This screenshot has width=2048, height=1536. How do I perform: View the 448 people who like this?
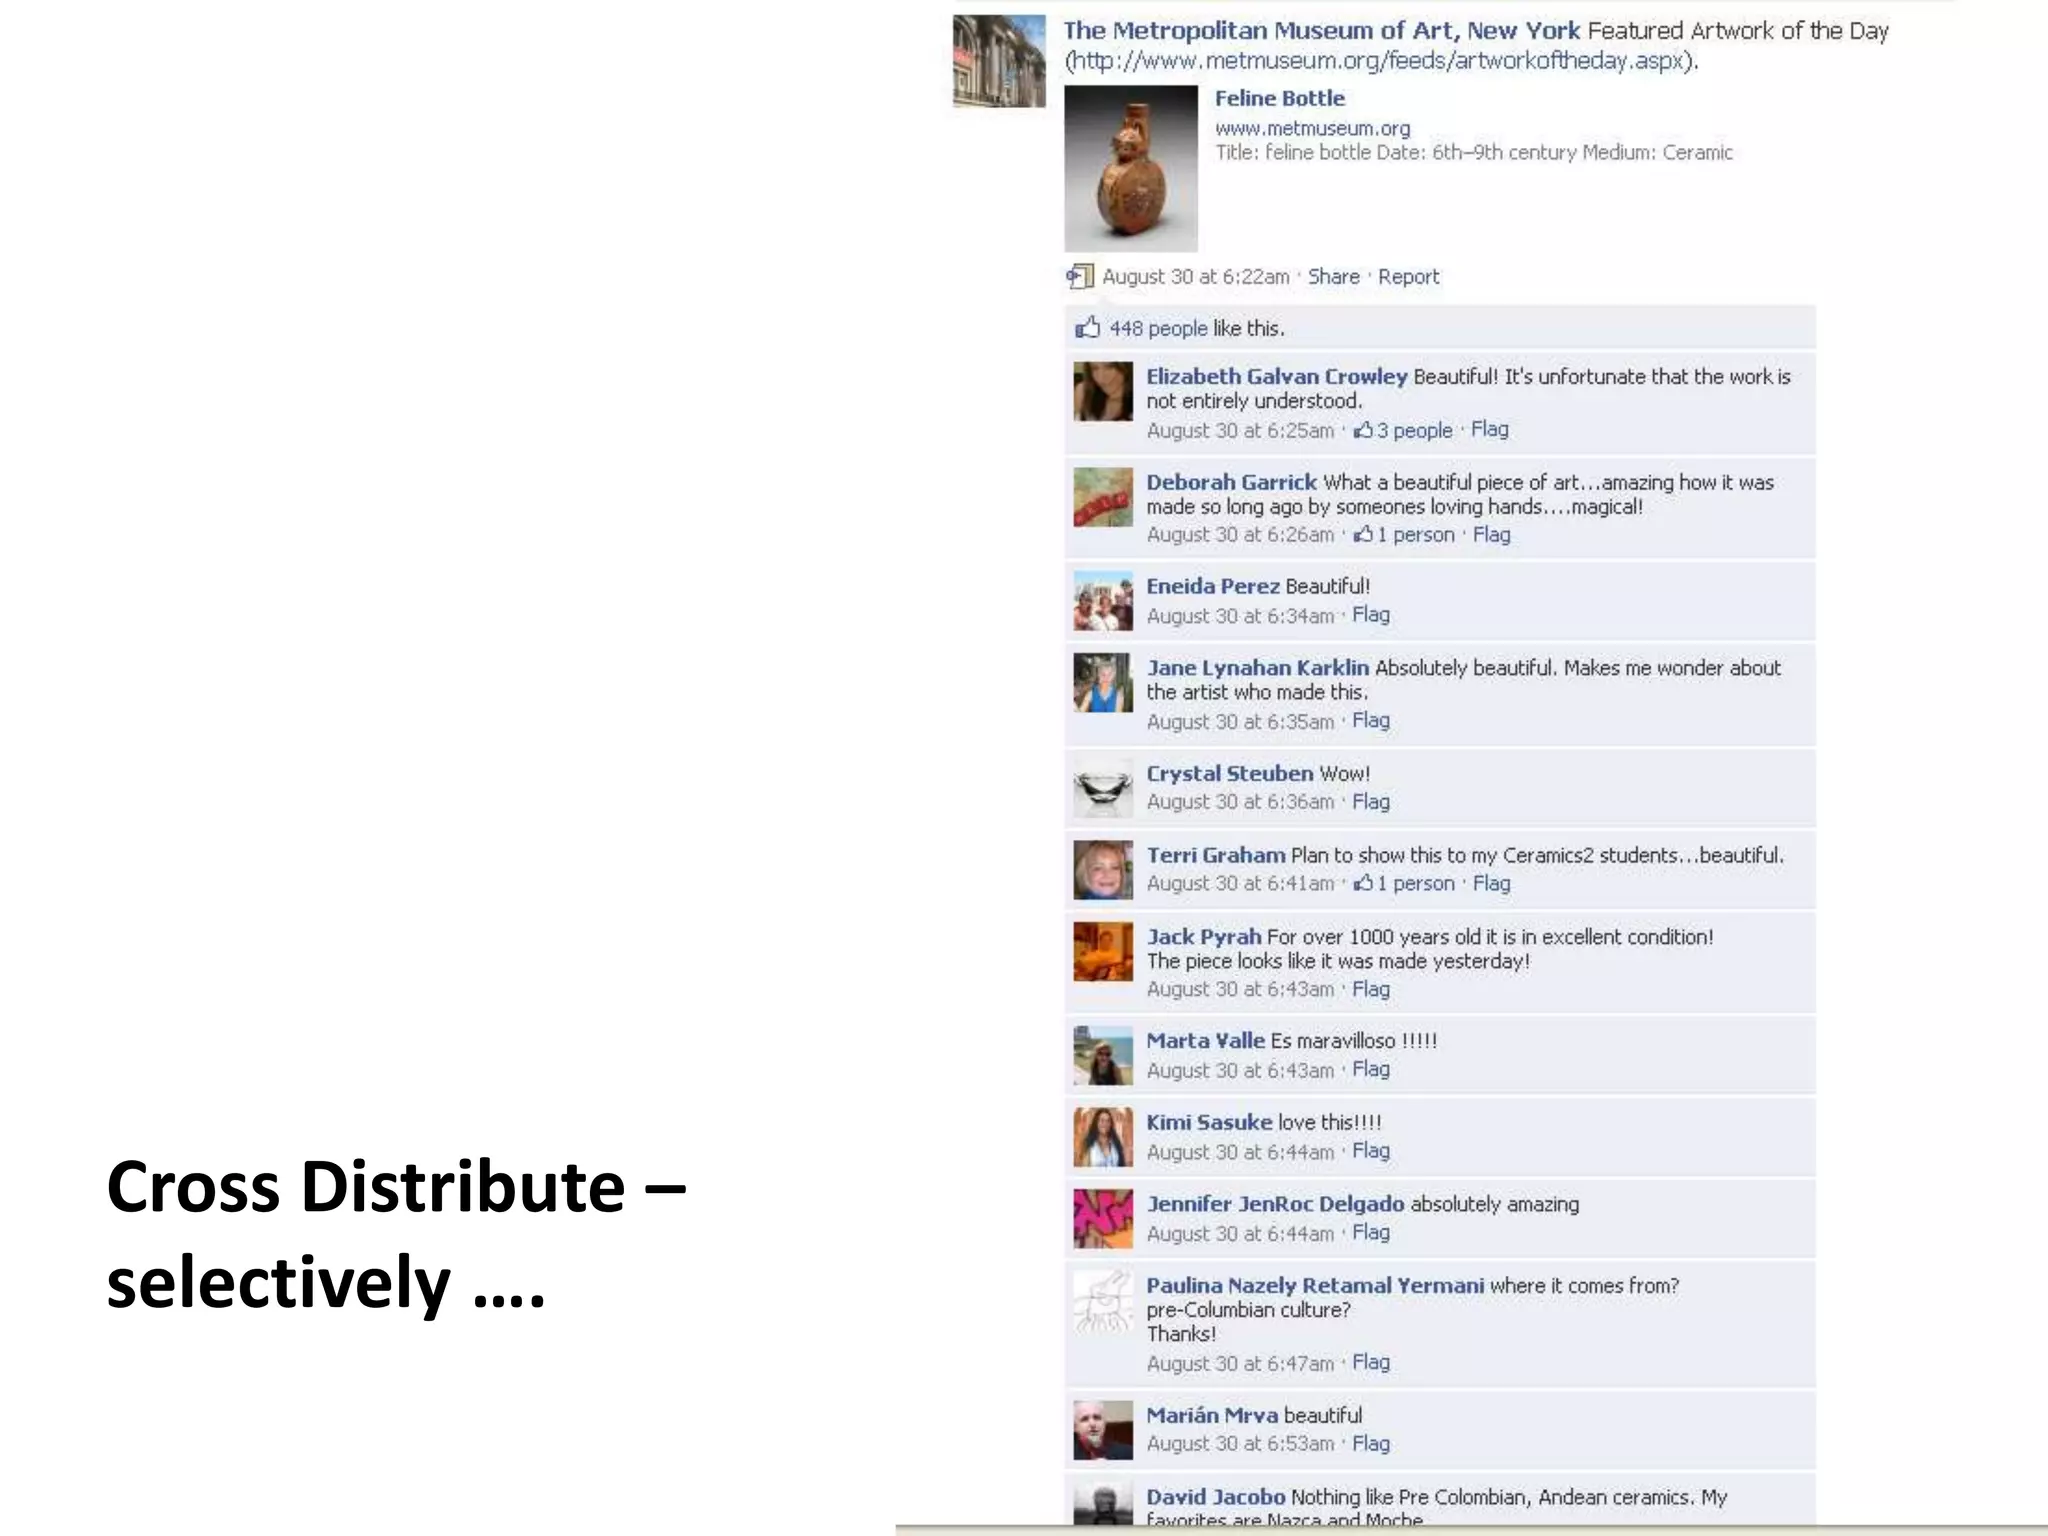(1158, 328)
